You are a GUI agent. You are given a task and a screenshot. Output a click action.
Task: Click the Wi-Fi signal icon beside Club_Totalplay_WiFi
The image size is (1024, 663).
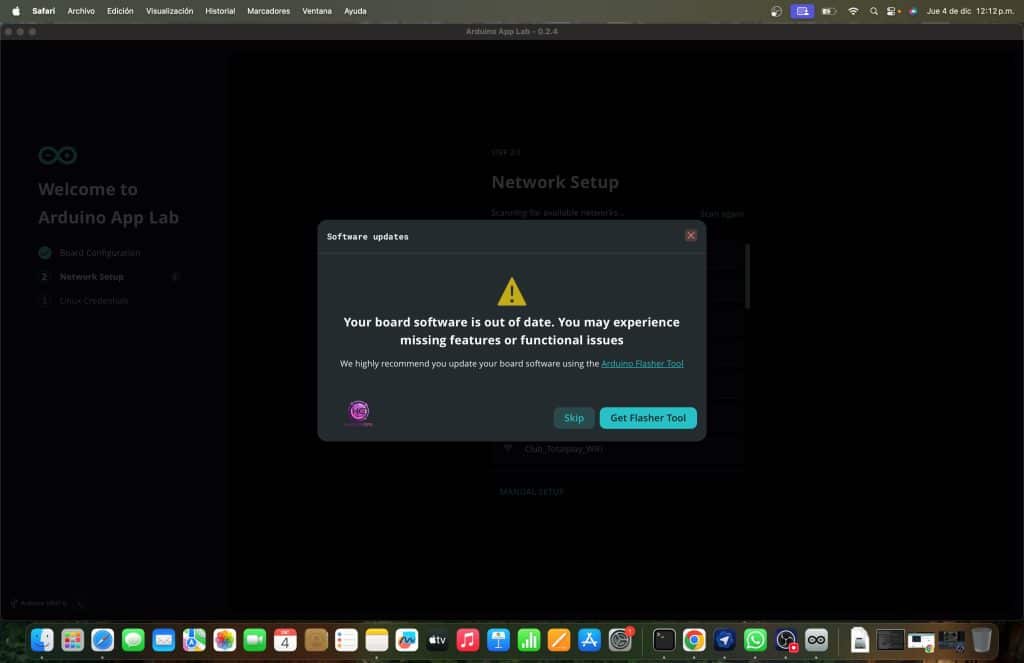tap(507, 449)
